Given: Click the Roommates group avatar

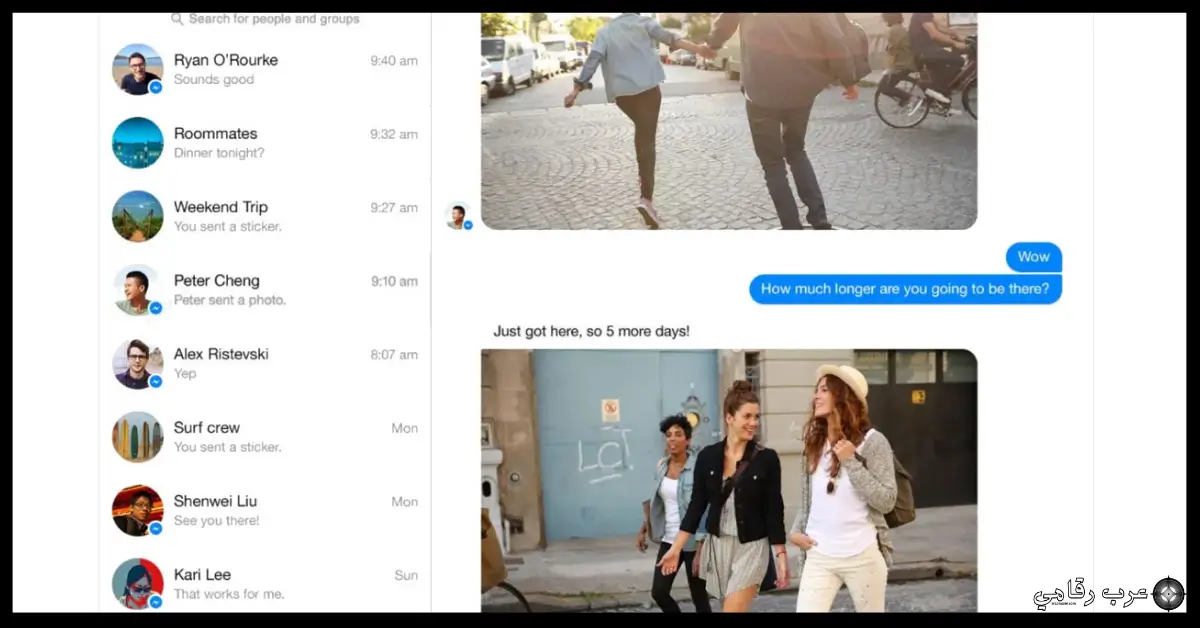Looking at the screenshot, I should coord(137,143).
